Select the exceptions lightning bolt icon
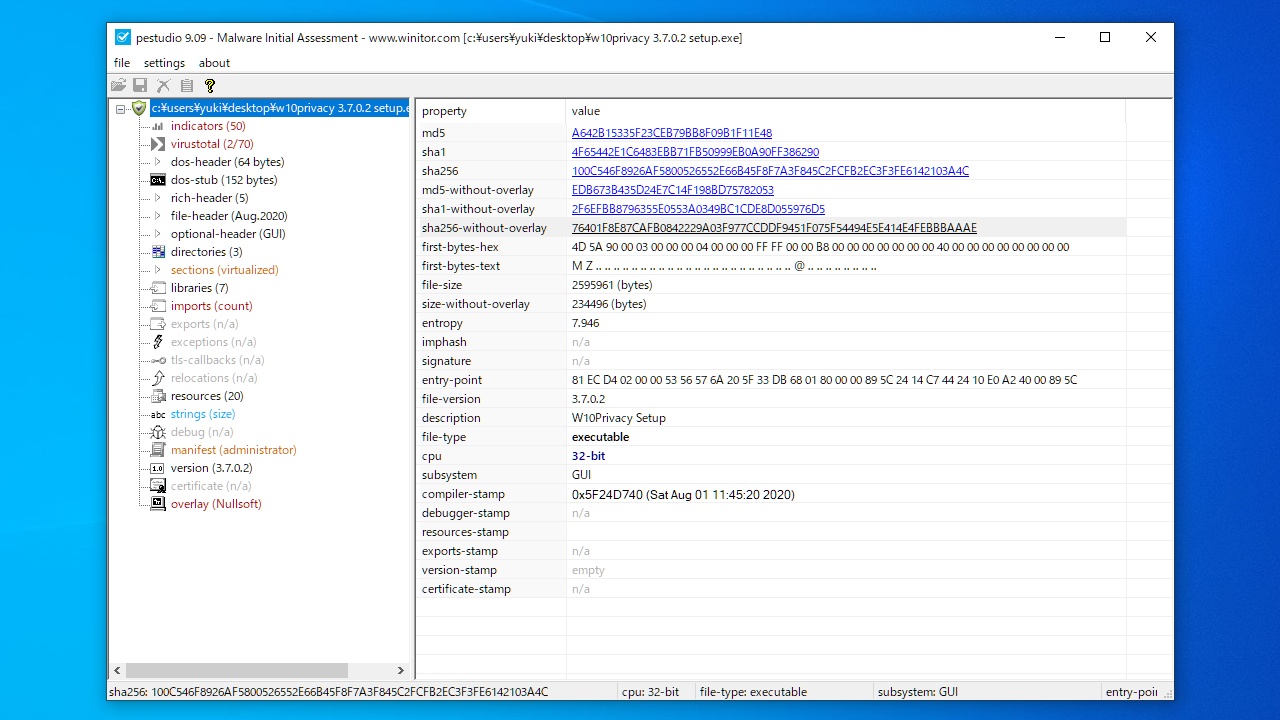 pos(158,342)
